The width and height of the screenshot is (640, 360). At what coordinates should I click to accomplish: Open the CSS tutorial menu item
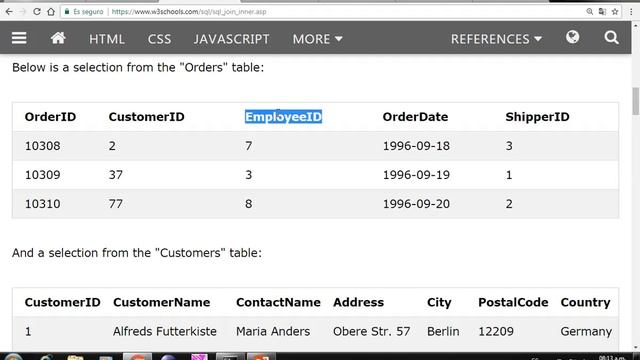tap(159, 39)
